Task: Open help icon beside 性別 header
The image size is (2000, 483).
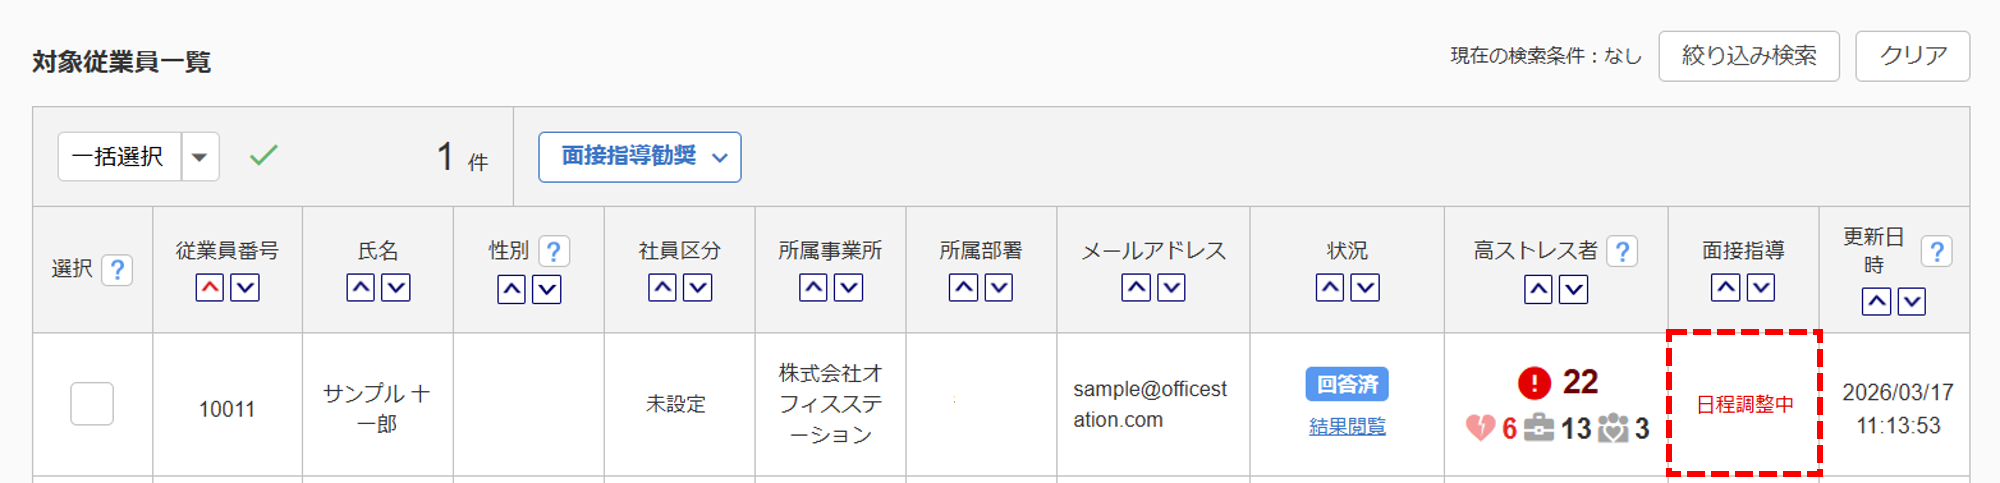Action: [x=554, y=251]
